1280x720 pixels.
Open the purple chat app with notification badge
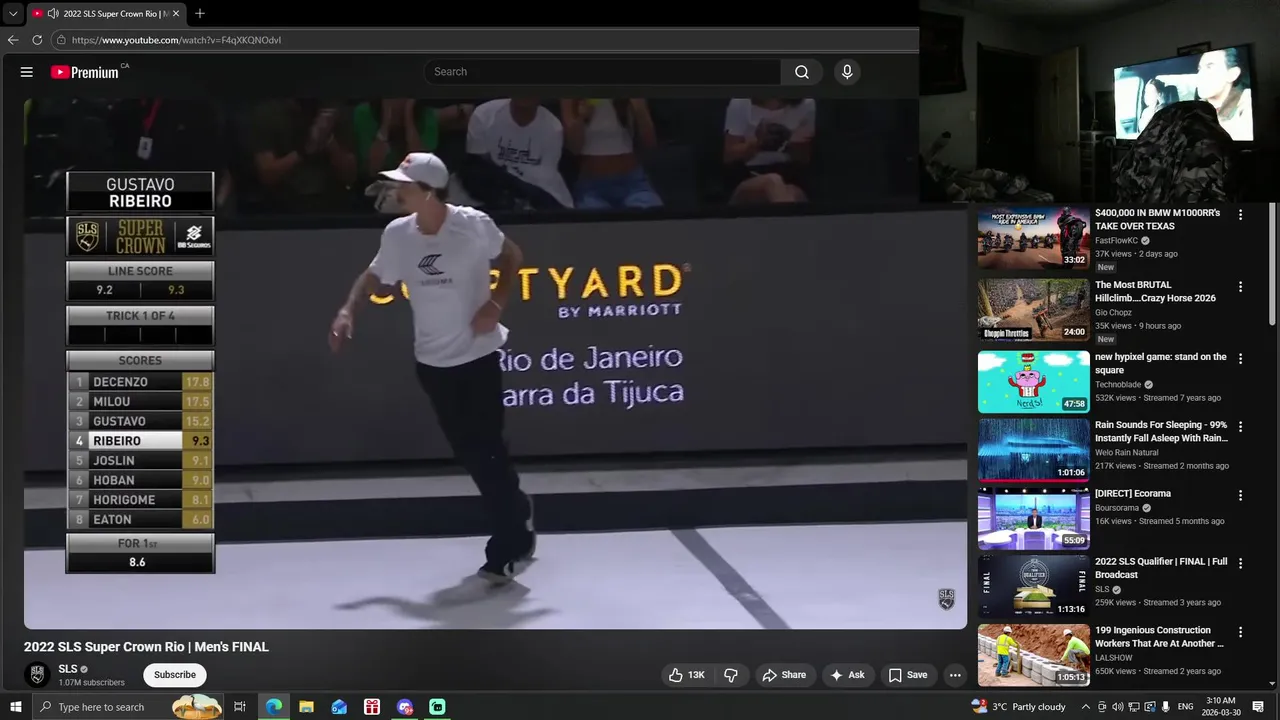405,707
